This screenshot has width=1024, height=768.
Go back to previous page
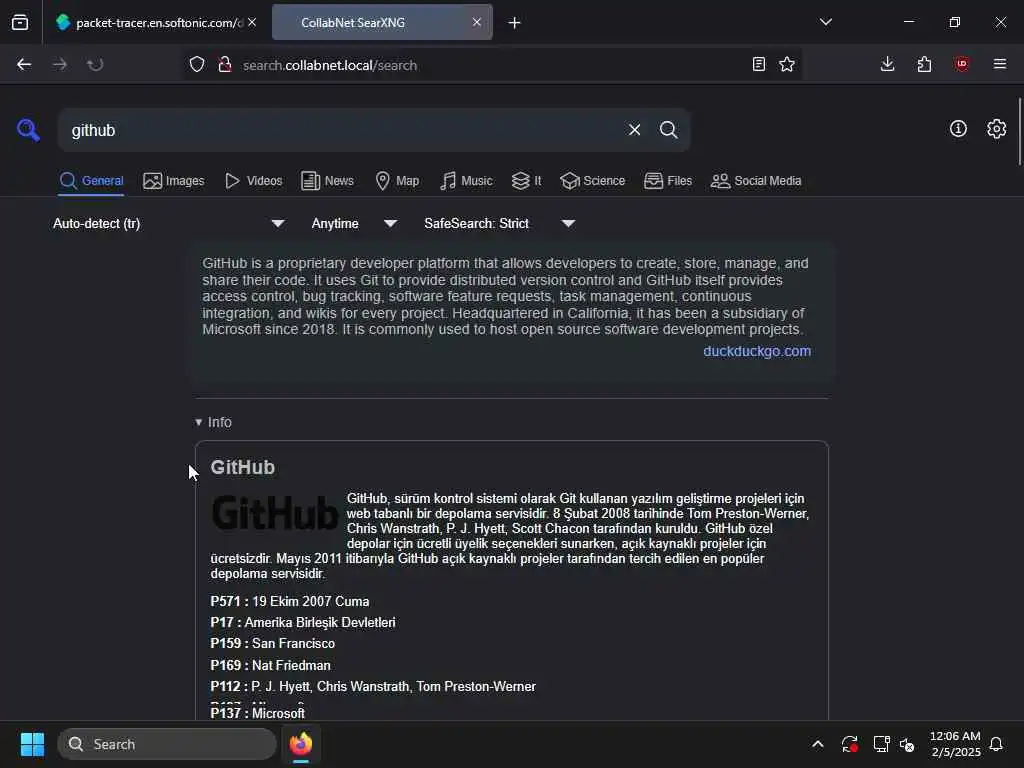tap(24, 65)
